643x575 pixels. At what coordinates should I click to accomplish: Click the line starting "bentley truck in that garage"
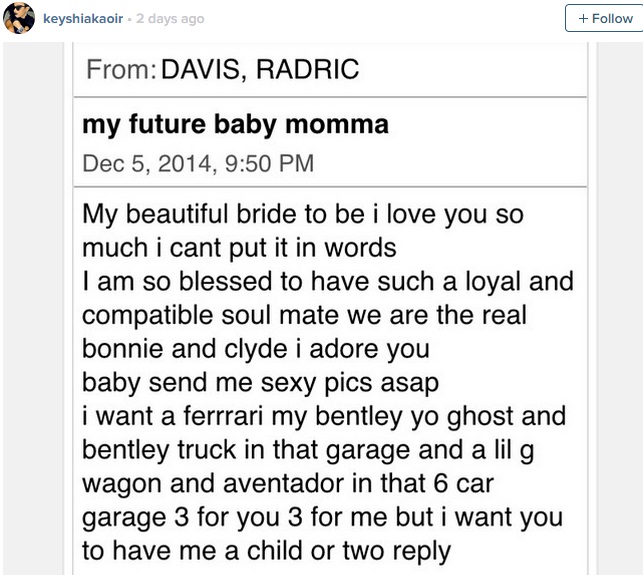[307, 450]
